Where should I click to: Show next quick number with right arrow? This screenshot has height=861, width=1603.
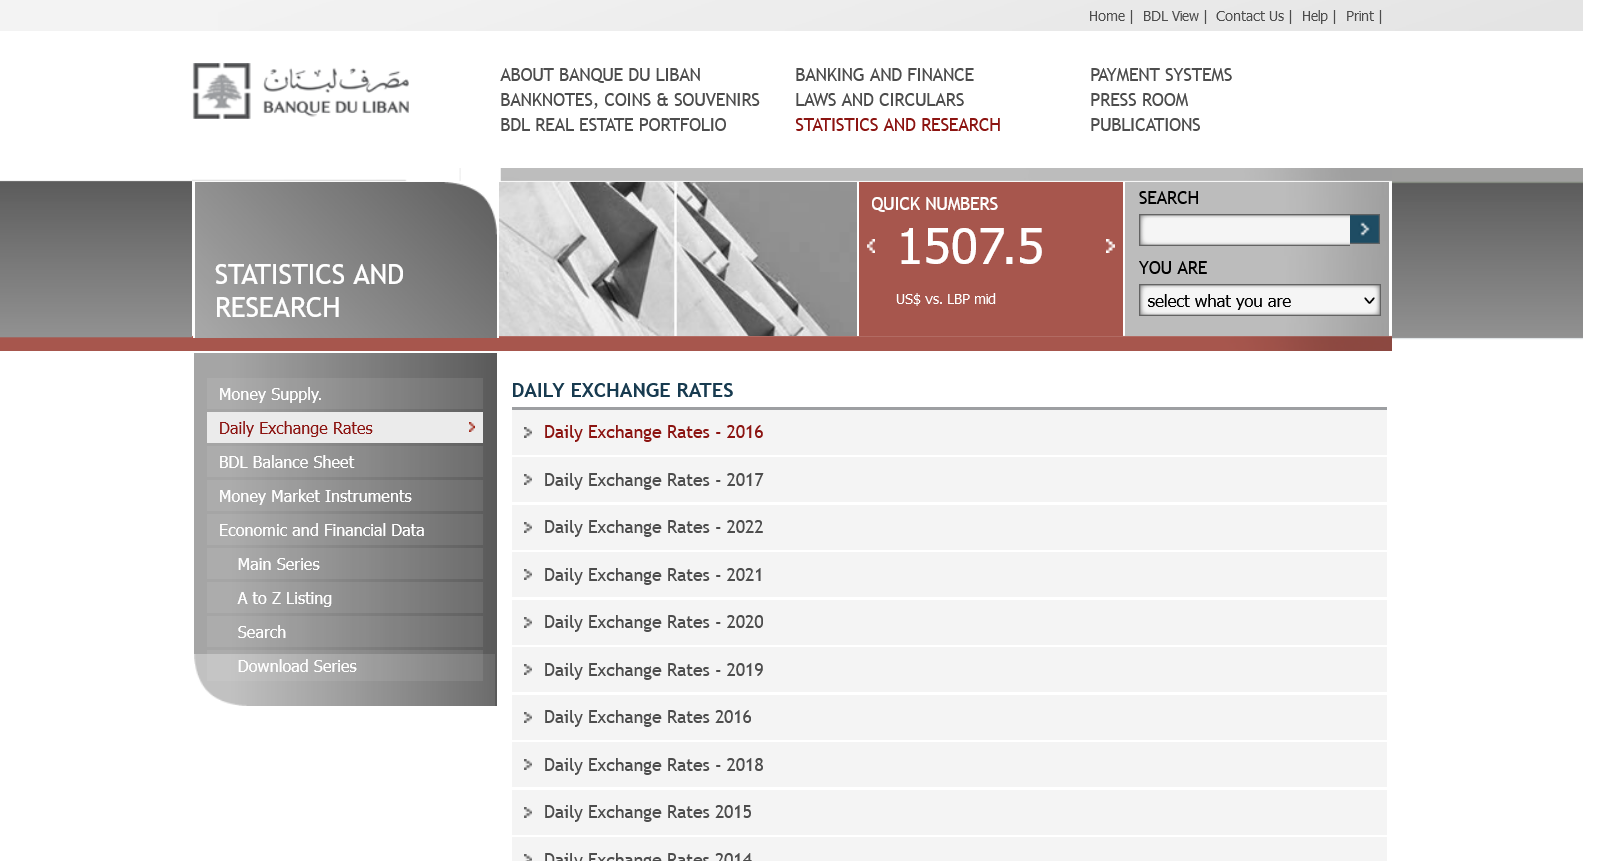[x=1109, y=246]
